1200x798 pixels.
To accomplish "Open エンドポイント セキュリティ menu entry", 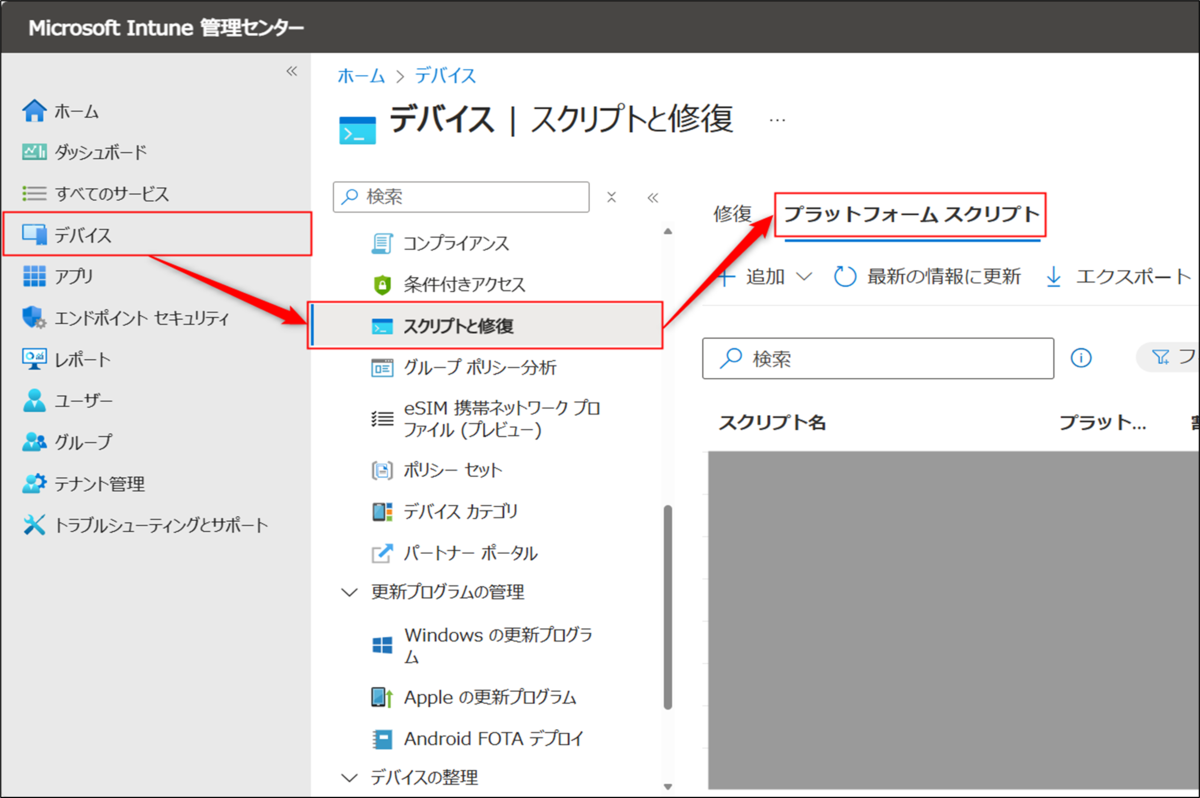I will [142, 318].
